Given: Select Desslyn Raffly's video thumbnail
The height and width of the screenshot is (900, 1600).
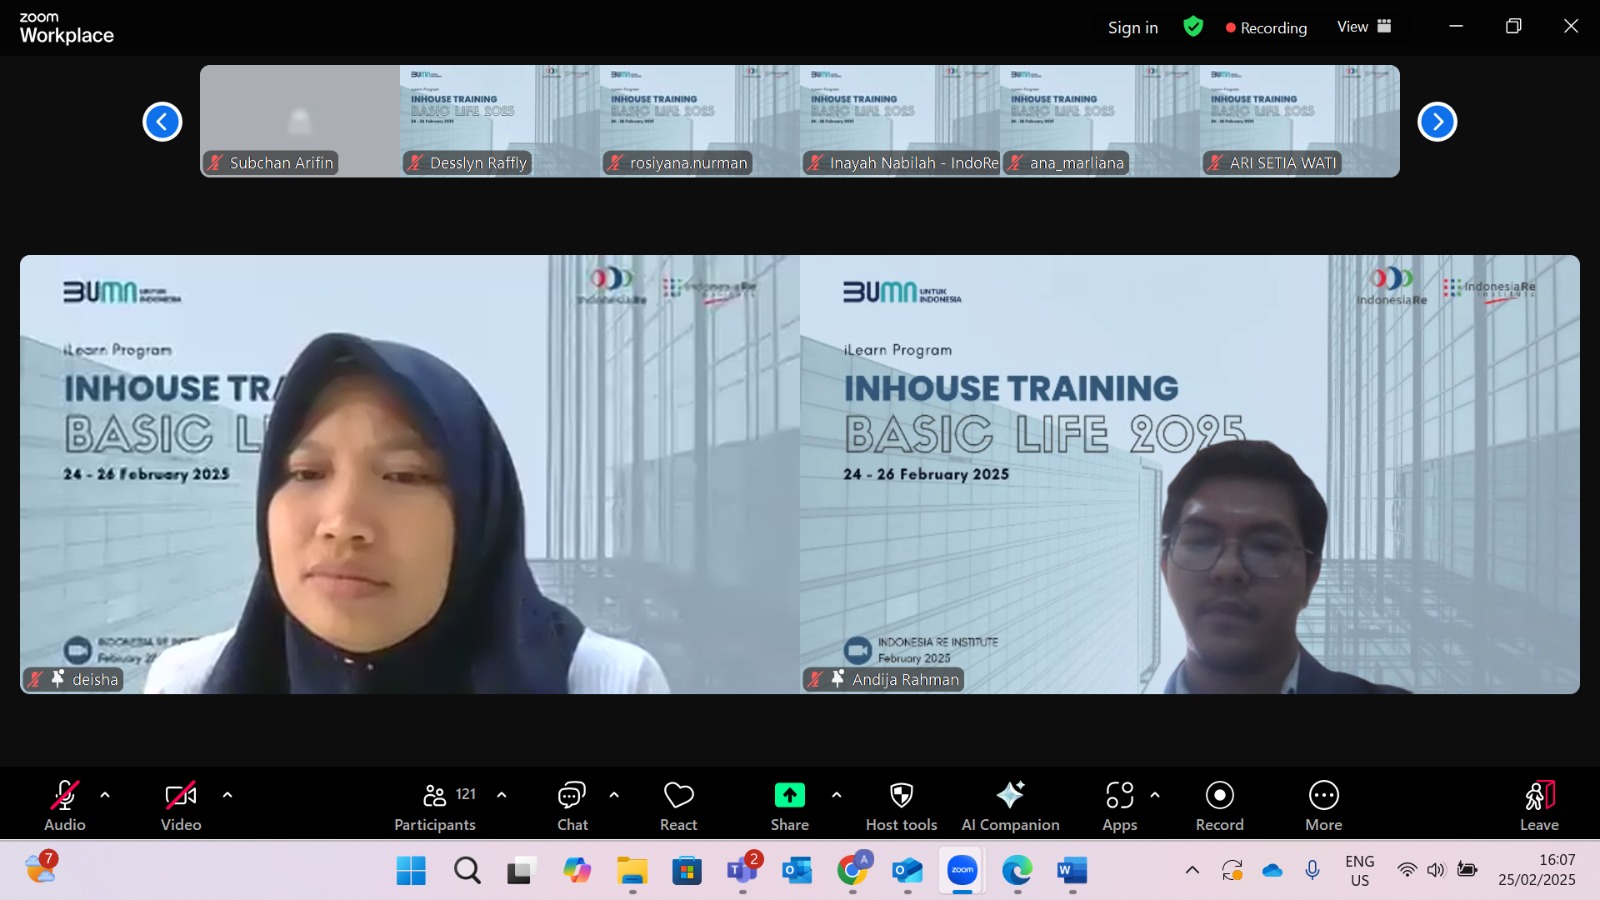Looking at the screenshot, I should (x=500, y=121).
